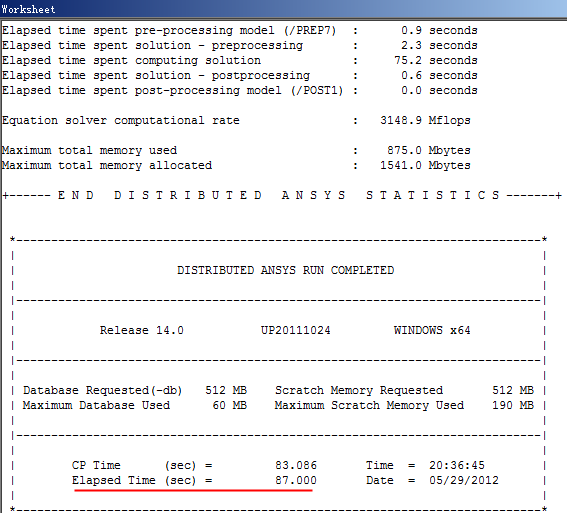Select the '83.086' CP time value
This screenshot has width=567, height=513.
[x=296, y=465]
